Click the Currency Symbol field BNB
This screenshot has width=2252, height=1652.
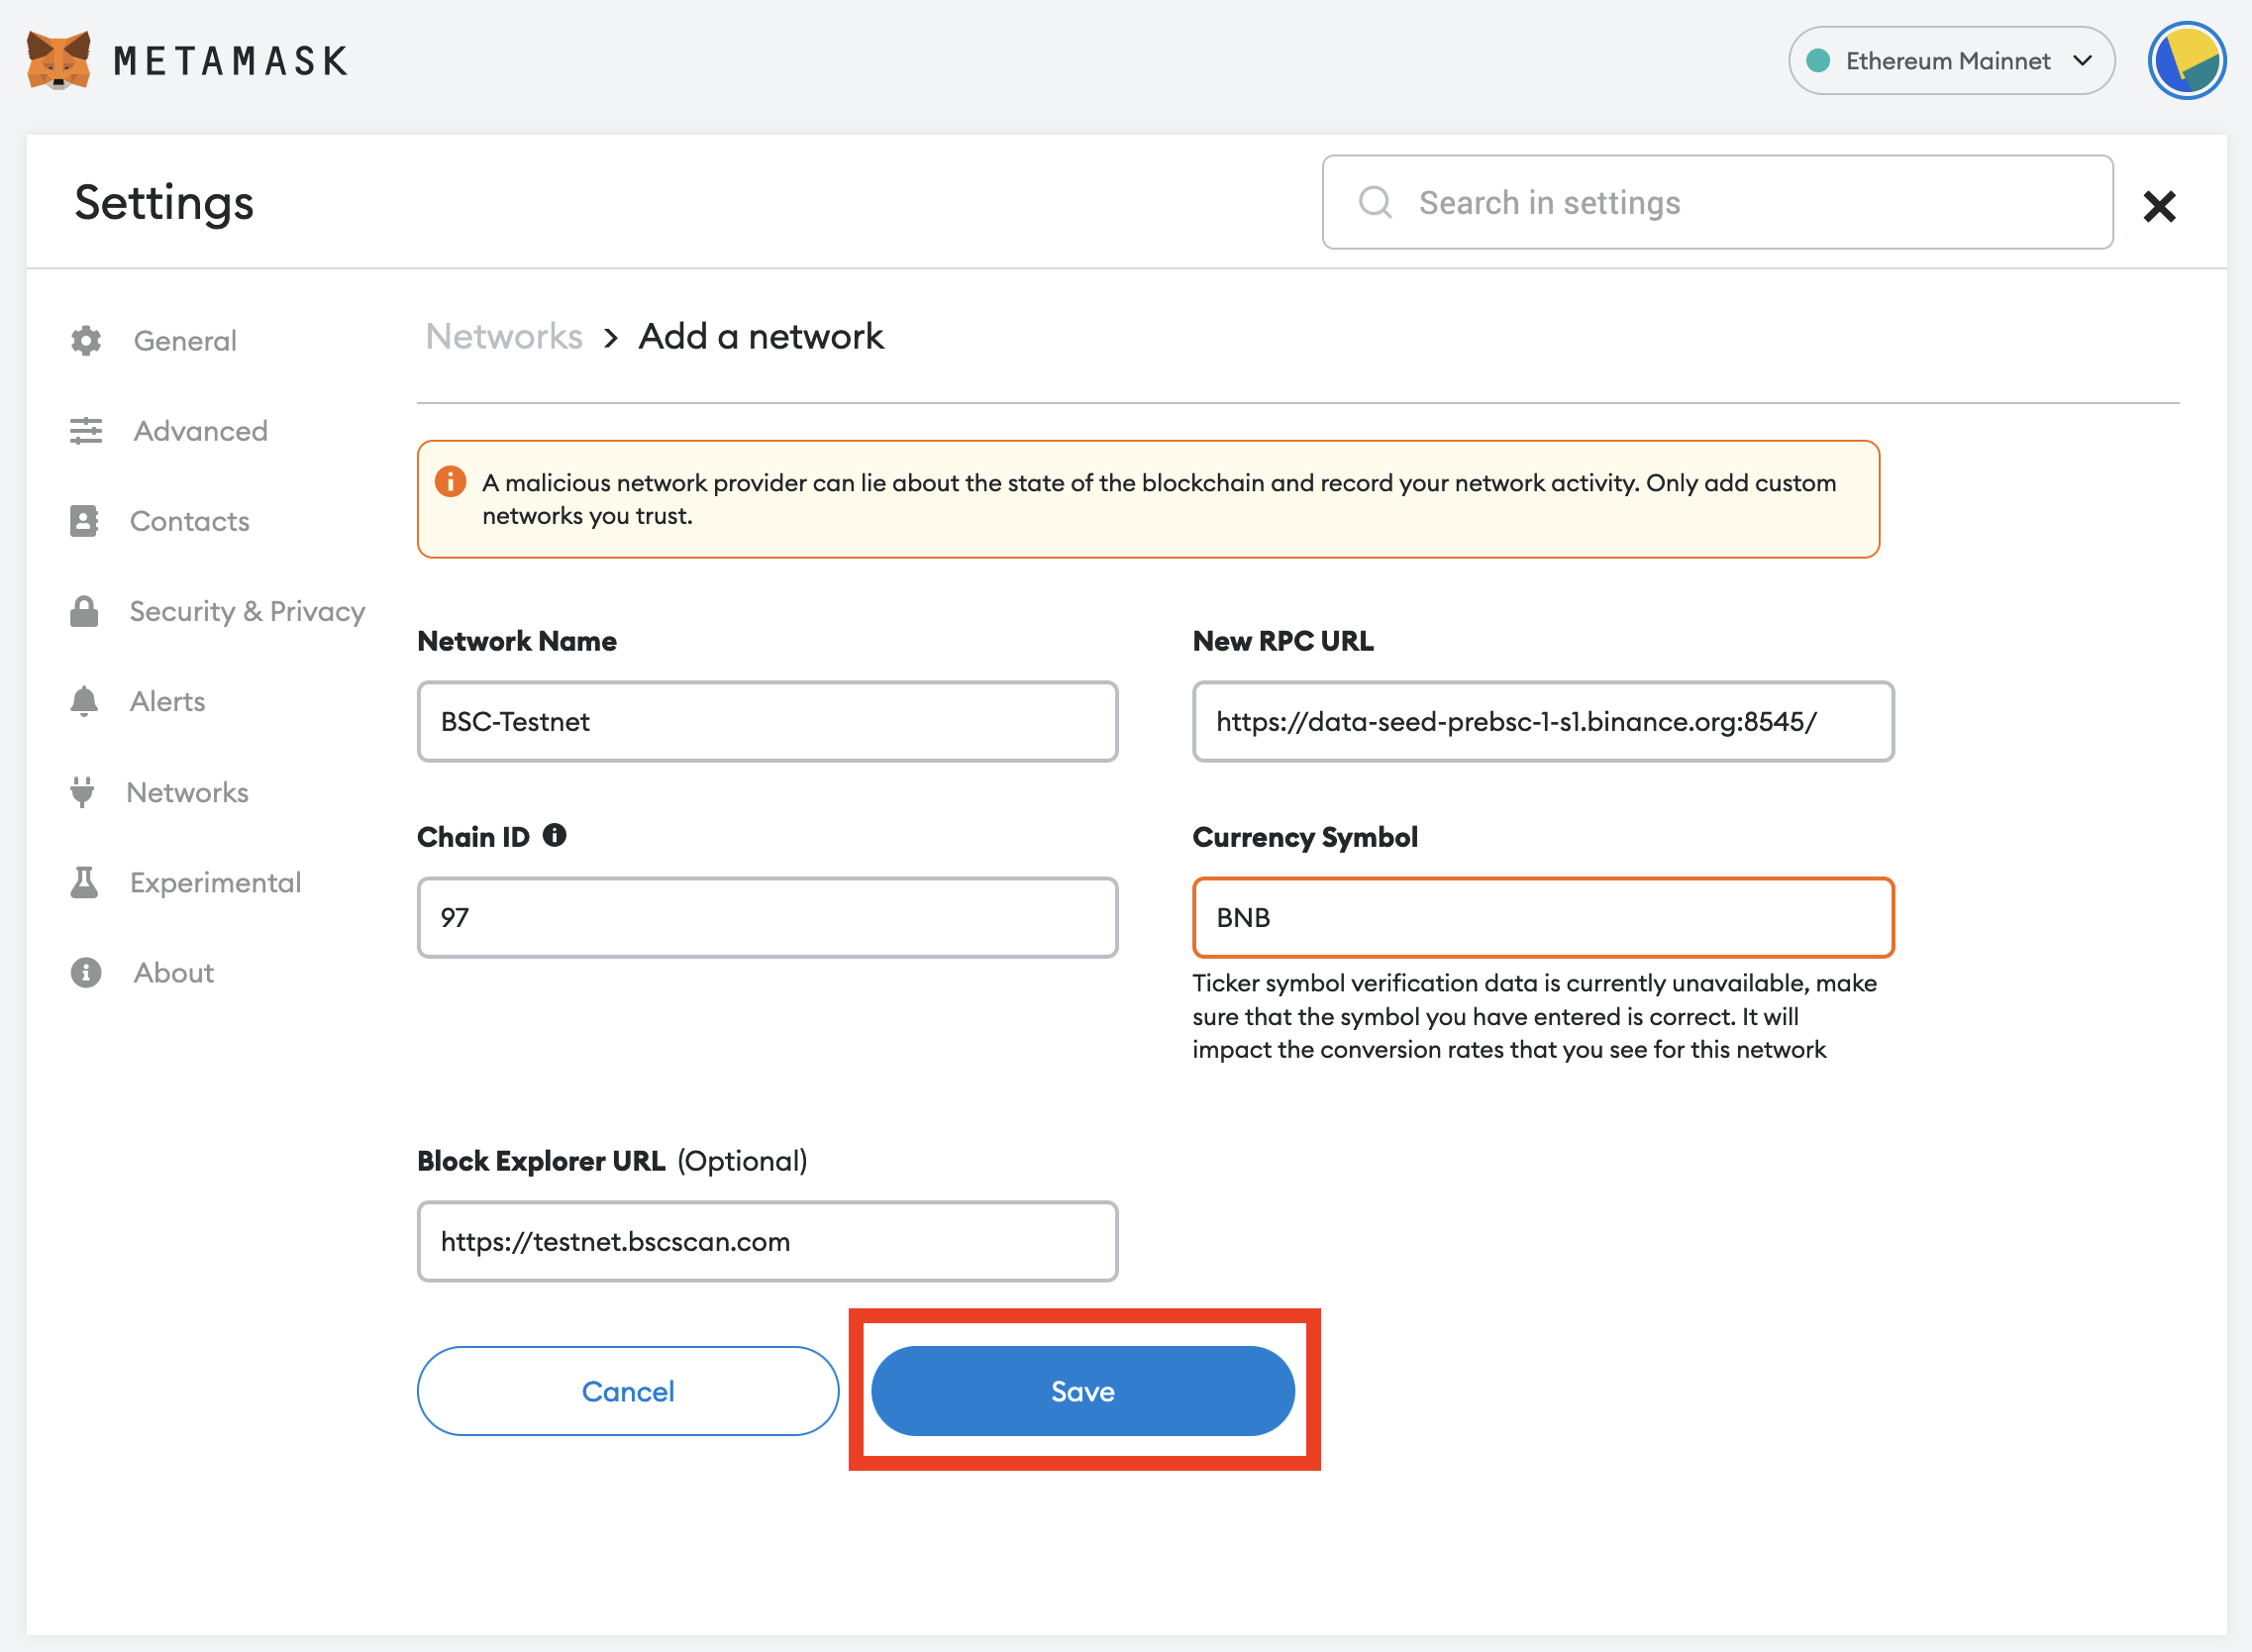point(1543,917)
